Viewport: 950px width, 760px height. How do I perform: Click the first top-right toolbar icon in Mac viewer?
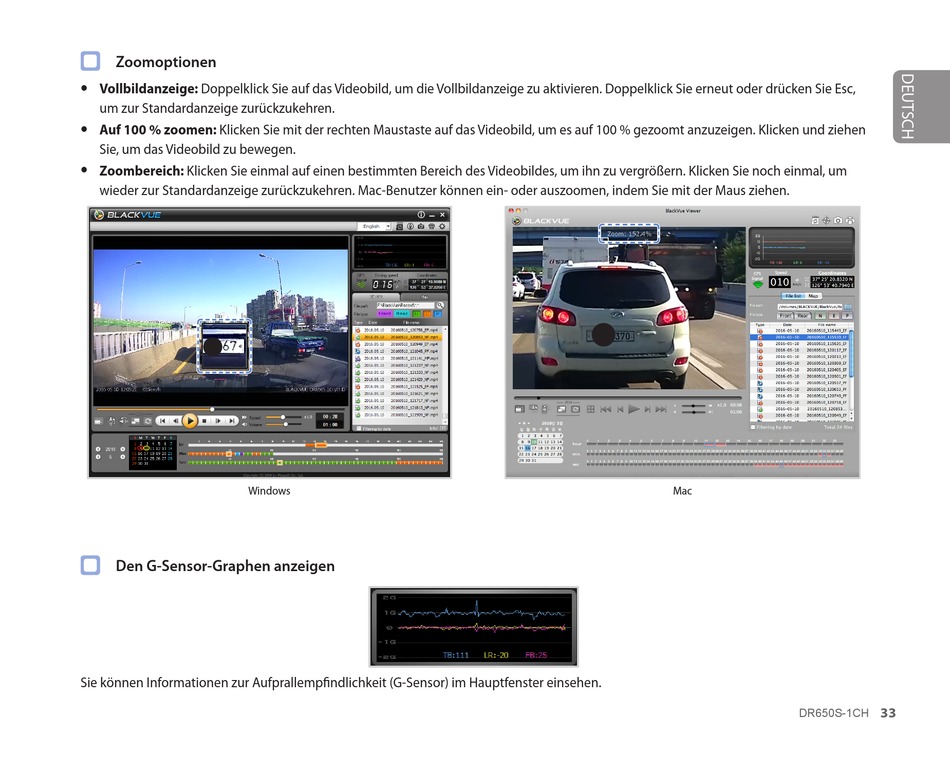pos(815,221)
